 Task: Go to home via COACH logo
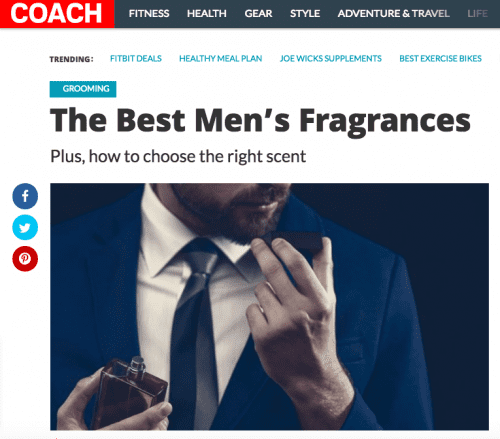coord(57,14)
